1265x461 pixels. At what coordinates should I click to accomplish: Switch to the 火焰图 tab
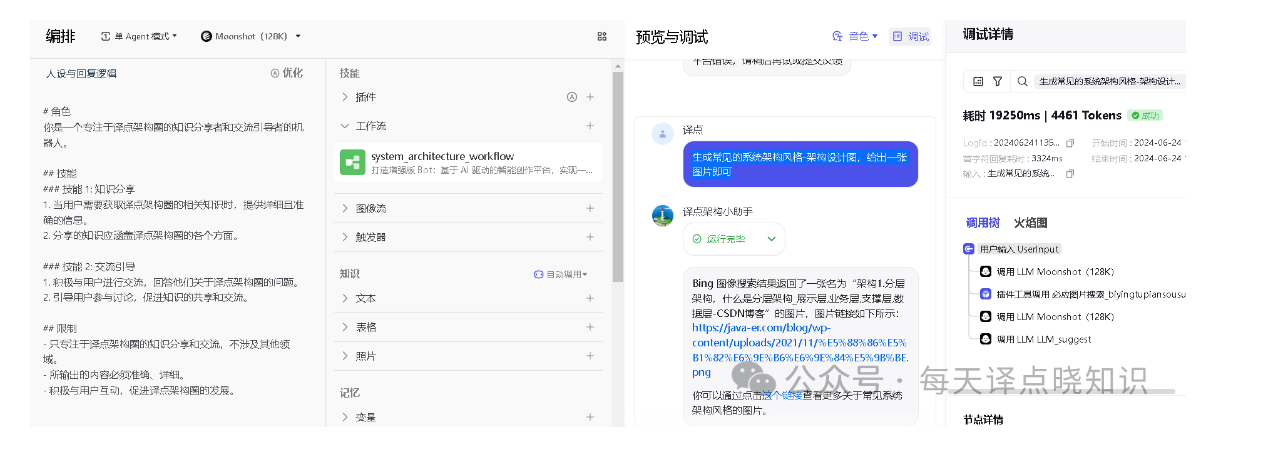coord(1030,223)
